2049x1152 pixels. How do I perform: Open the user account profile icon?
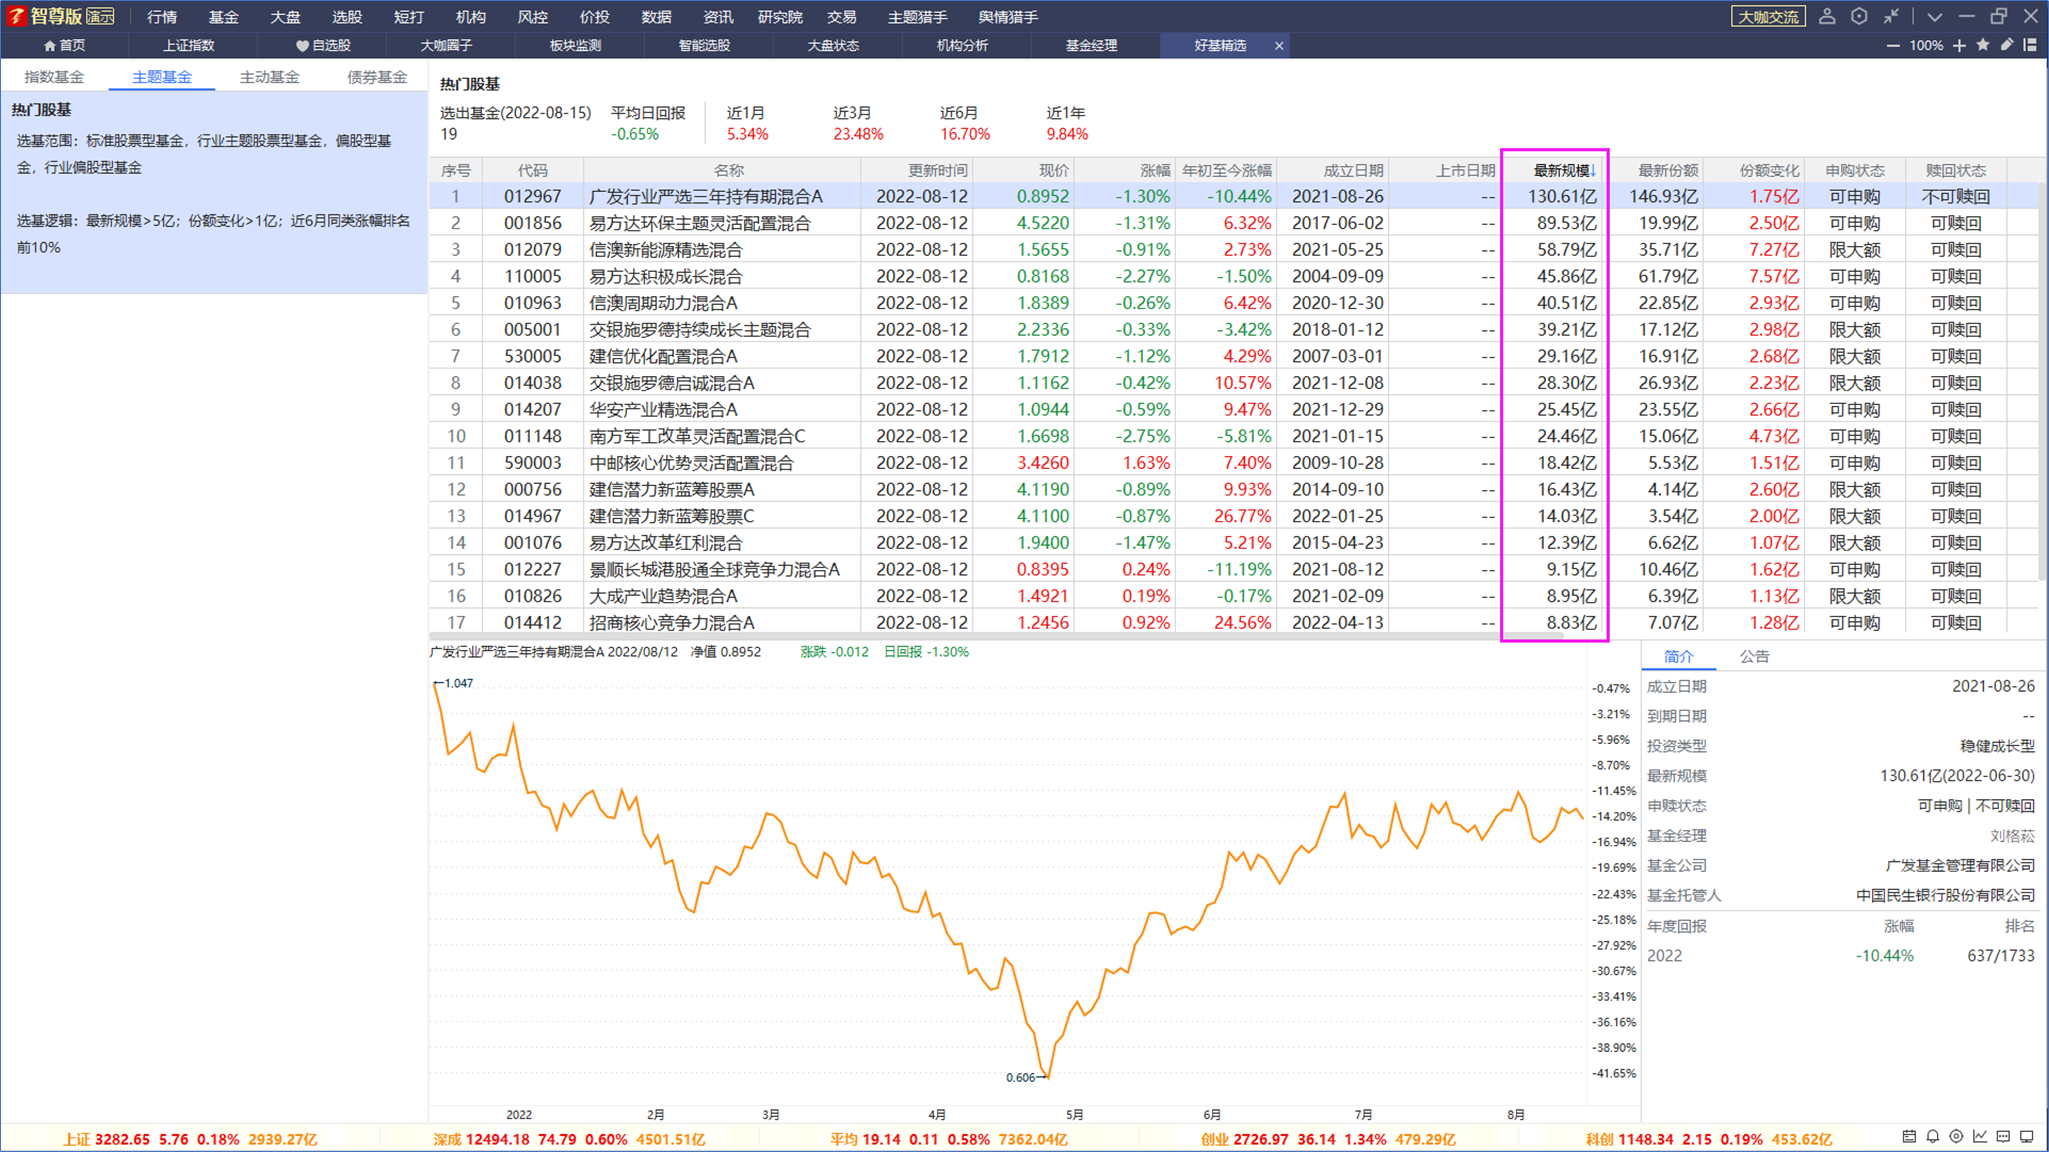pyautogui.click(x=1827, y=16)
